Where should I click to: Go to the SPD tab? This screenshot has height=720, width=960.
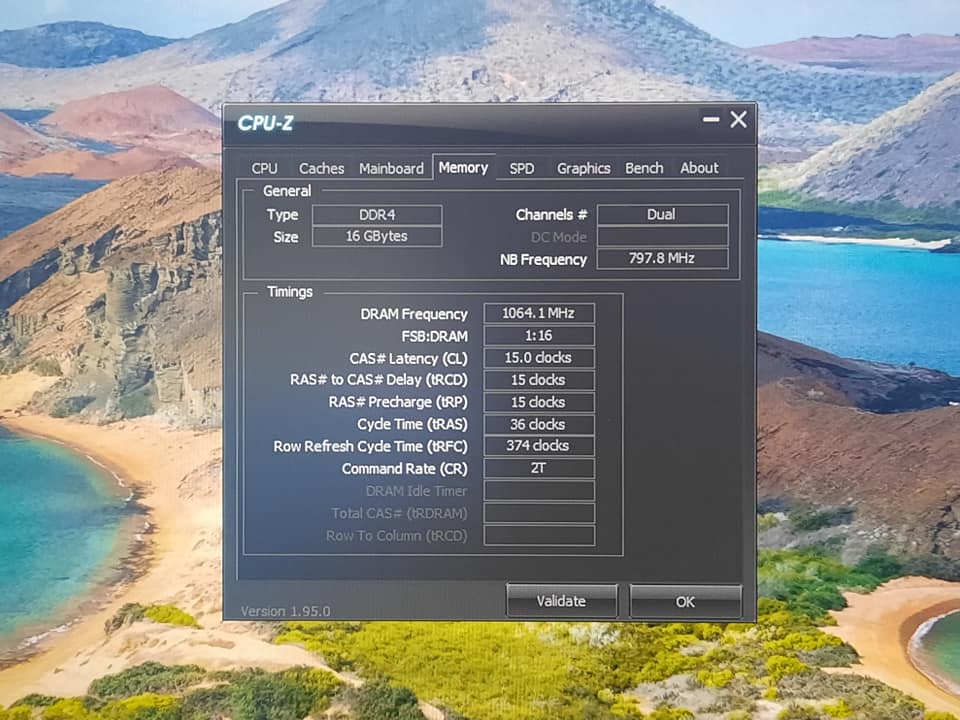click(x=522, y=168)
